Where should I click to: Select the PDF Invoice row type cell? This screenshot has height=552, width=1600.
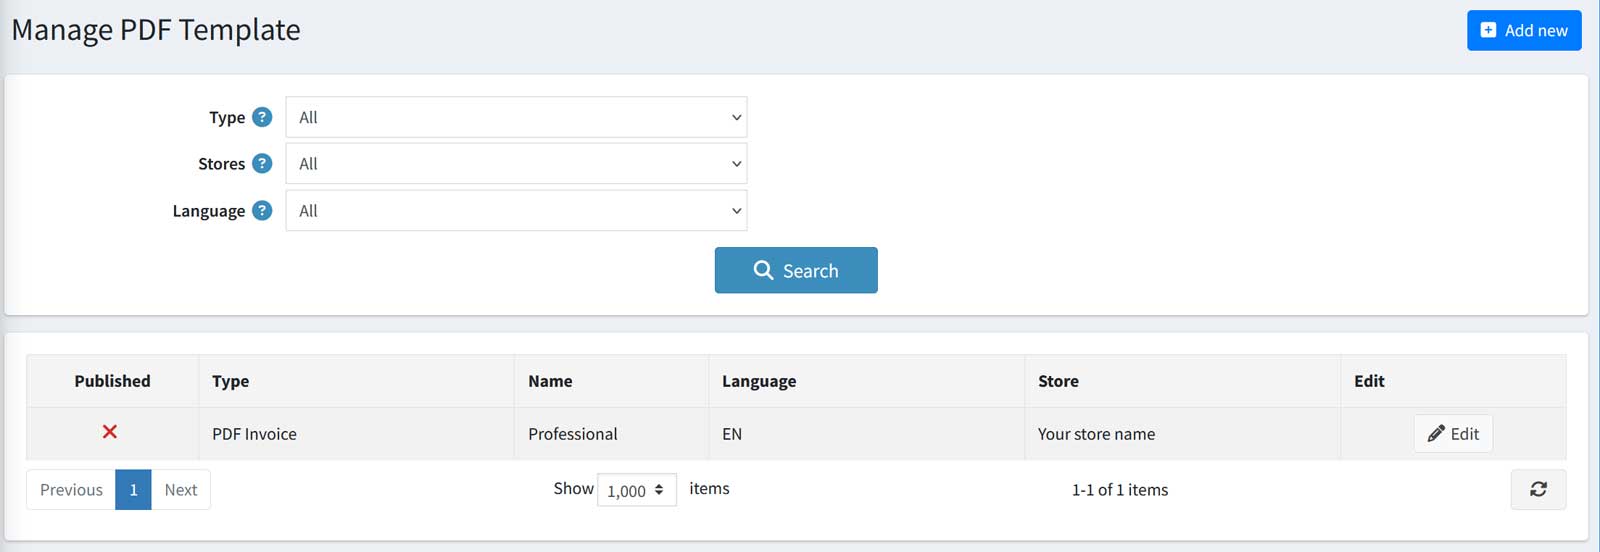click(254, 434)
